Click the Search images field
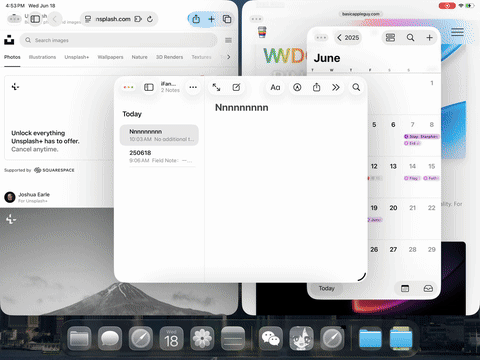480x360 pixels. [x=118, y=40]
